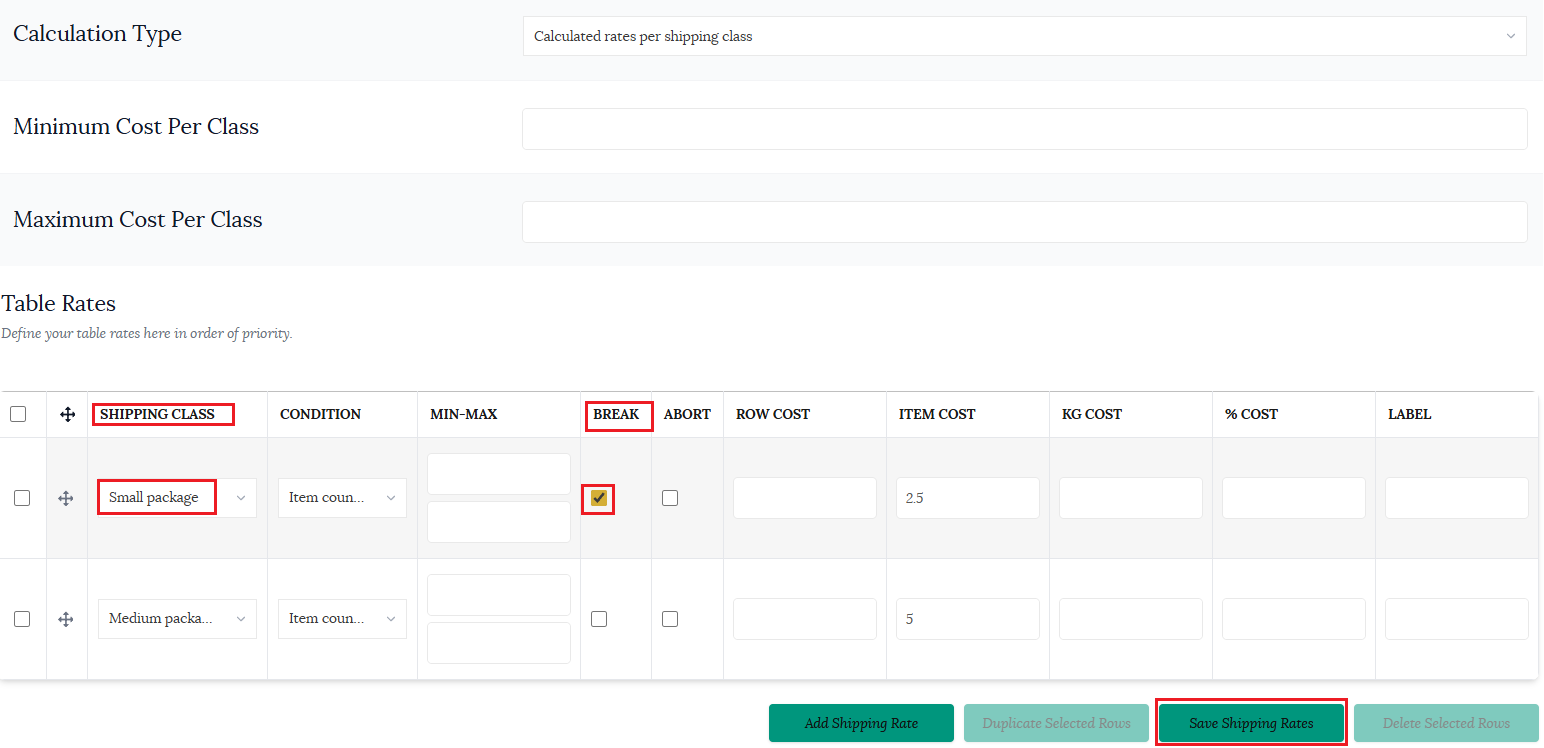Click the SHIPPING CLASS column header

[157, 414]
